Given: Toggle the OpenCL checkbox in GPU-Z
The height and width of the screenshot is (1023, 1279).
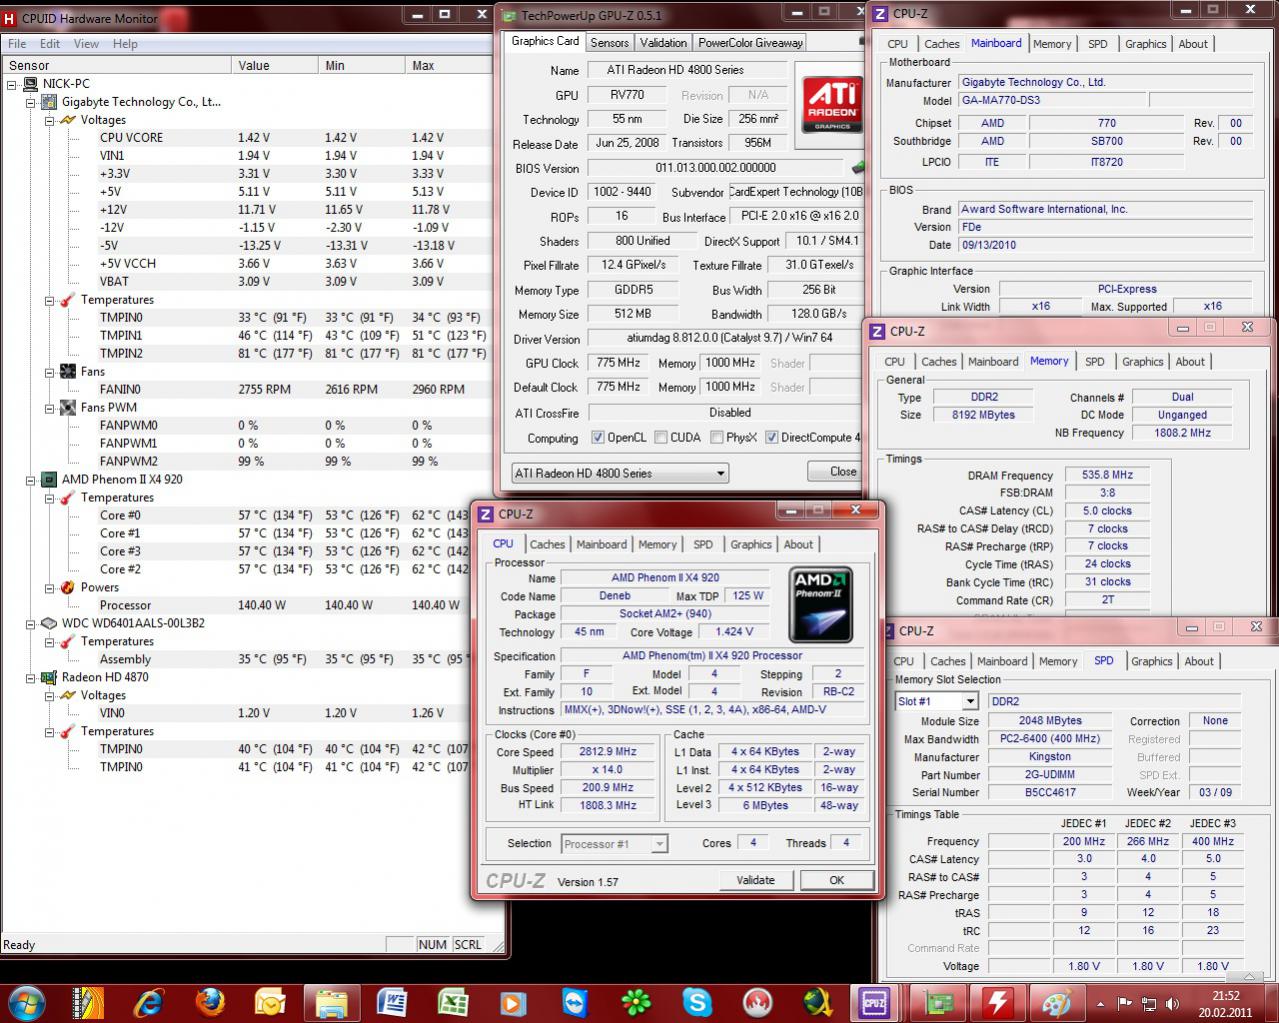Looking at the screenshot, I should [598, 437].
